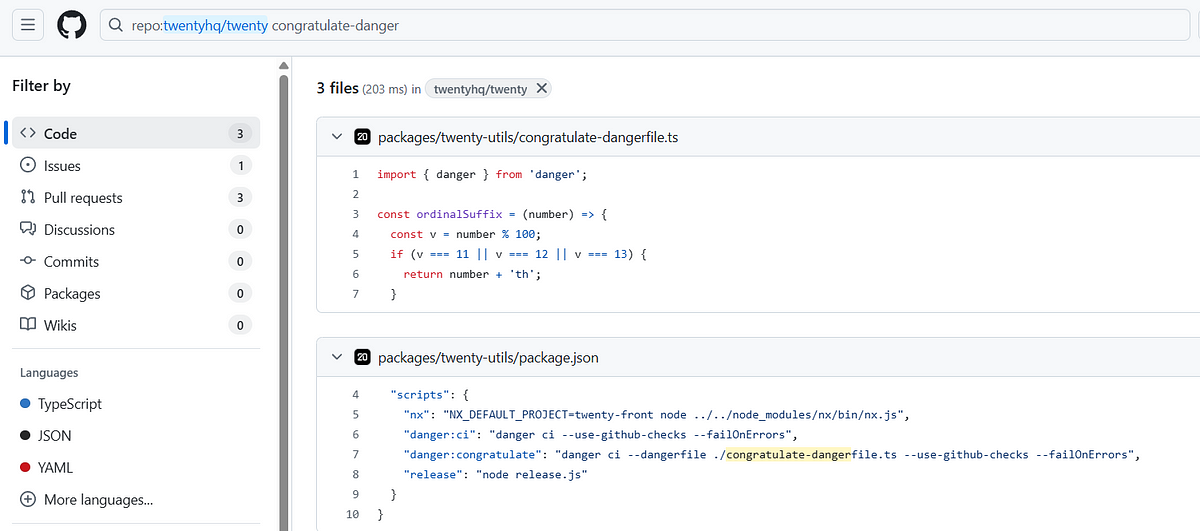Click the scrollbar up arrow
The image size is (1200, 531).
click(284, 66)
